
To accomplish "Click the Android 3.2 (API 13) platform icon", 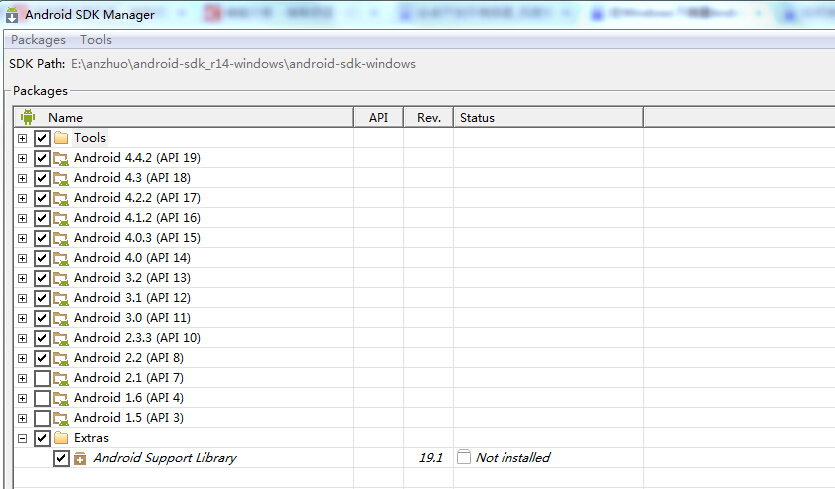I will [61, 278].
